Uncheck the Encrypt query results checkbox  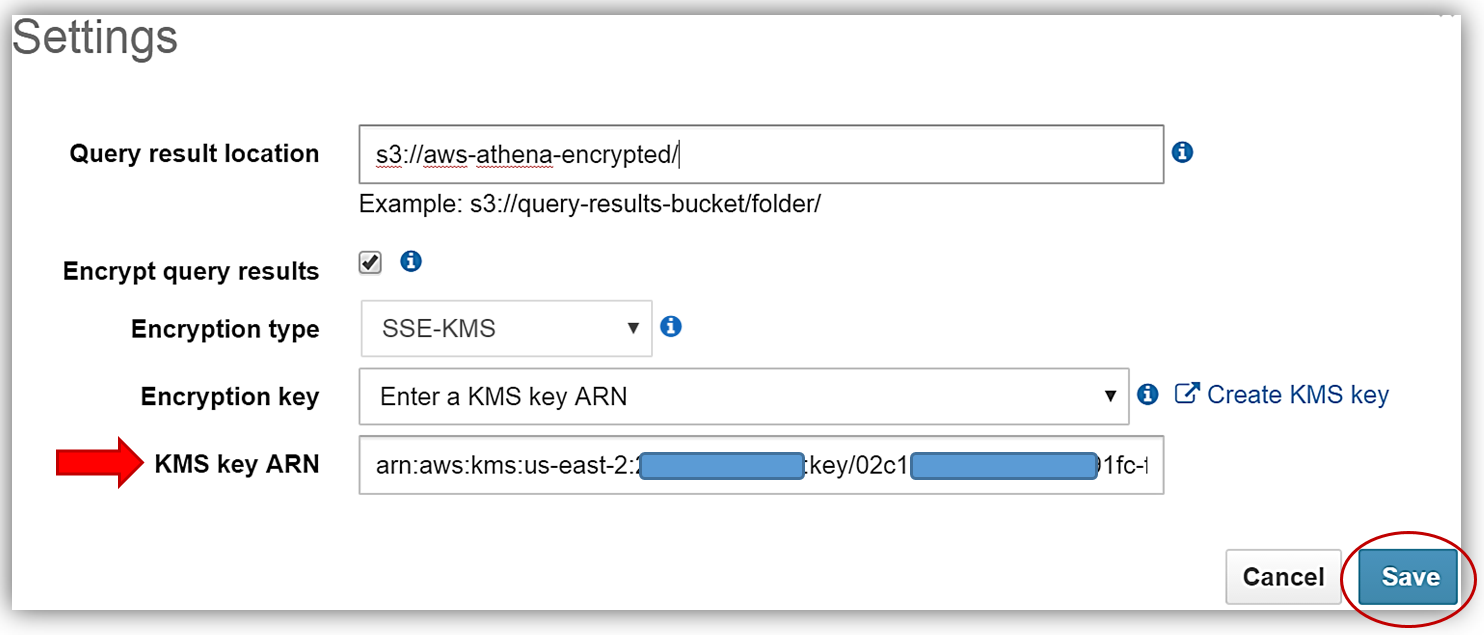(370, 263)
